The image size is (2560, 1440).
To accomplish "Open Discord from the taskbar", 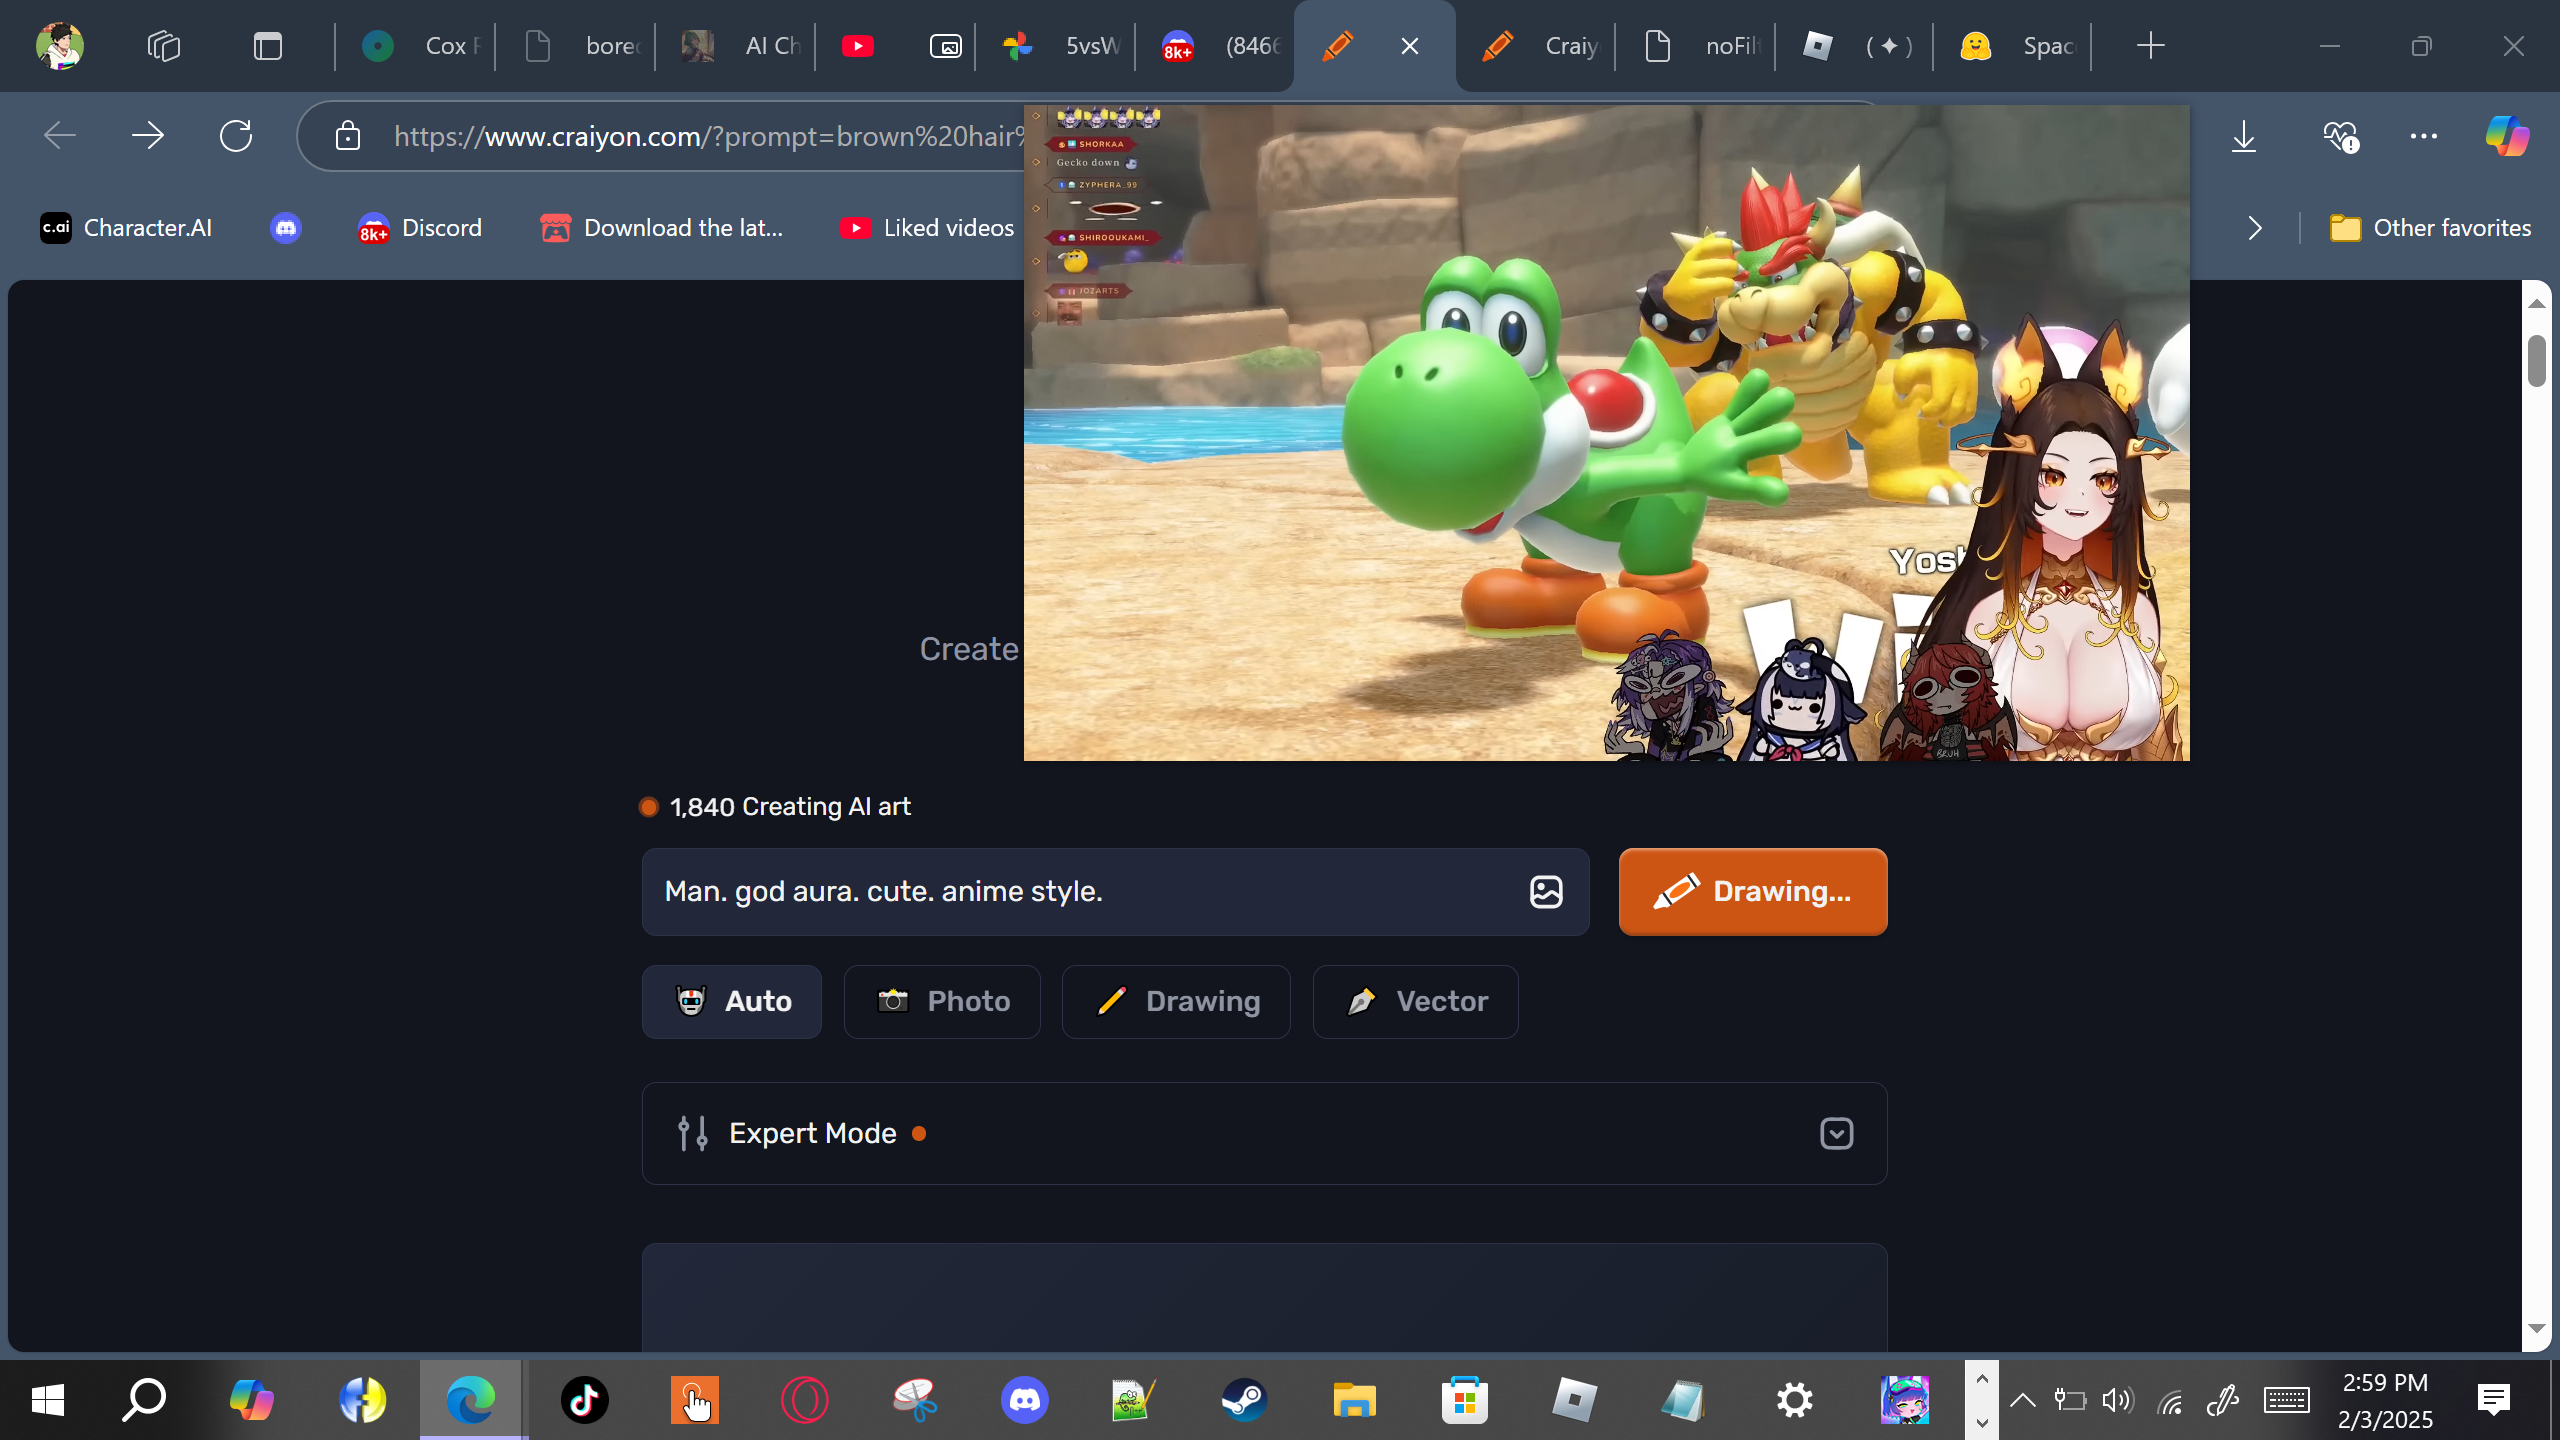I will point(1024,1400).
